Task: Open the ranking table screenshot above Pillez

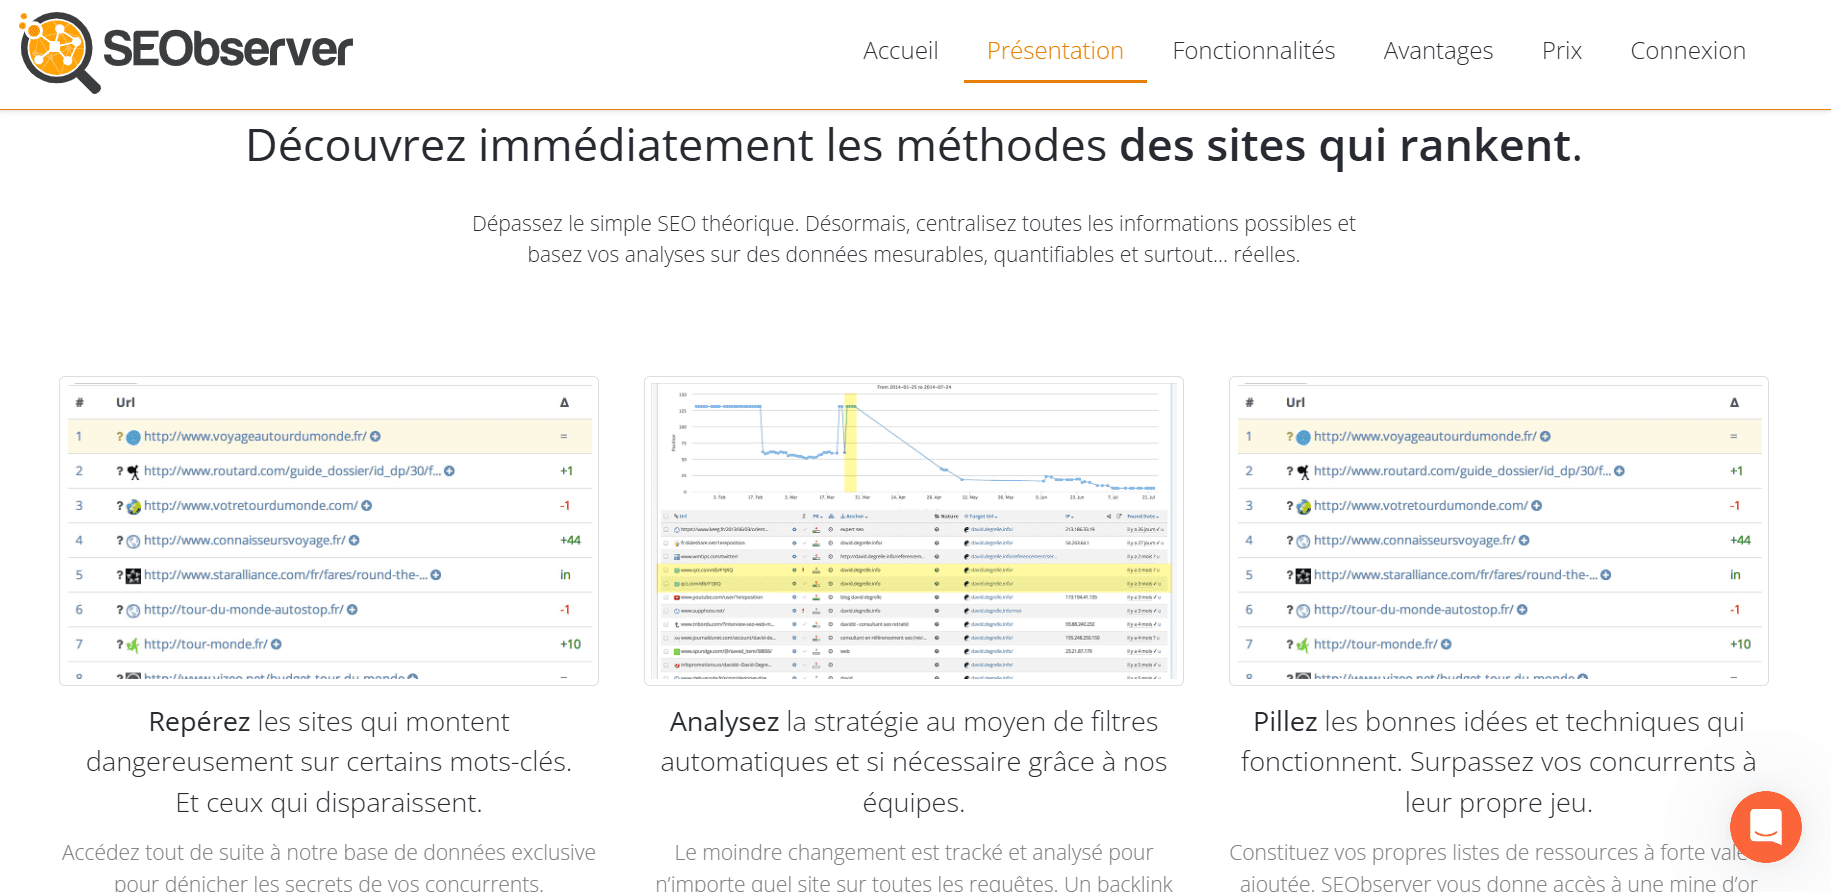Action: tap(1499, 531)
